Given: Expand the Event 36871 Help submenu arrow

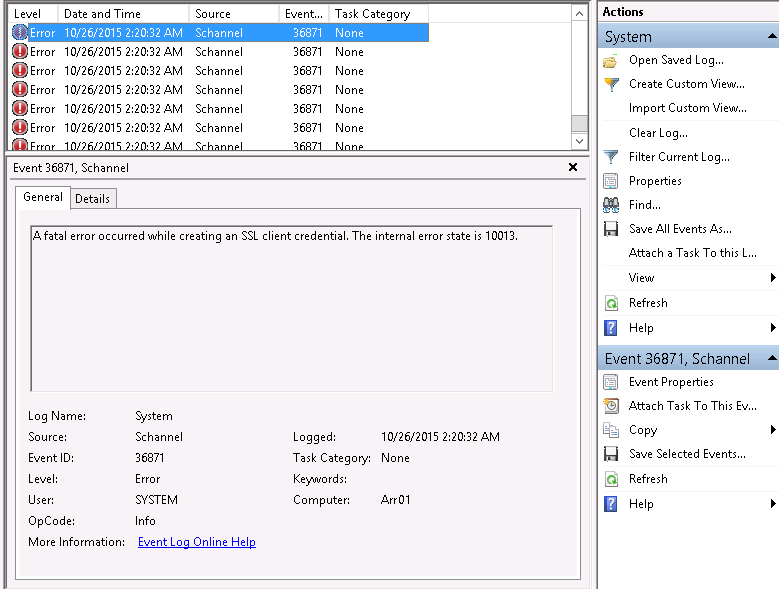Looking at the screenshot, I should (x=773, y=504).
